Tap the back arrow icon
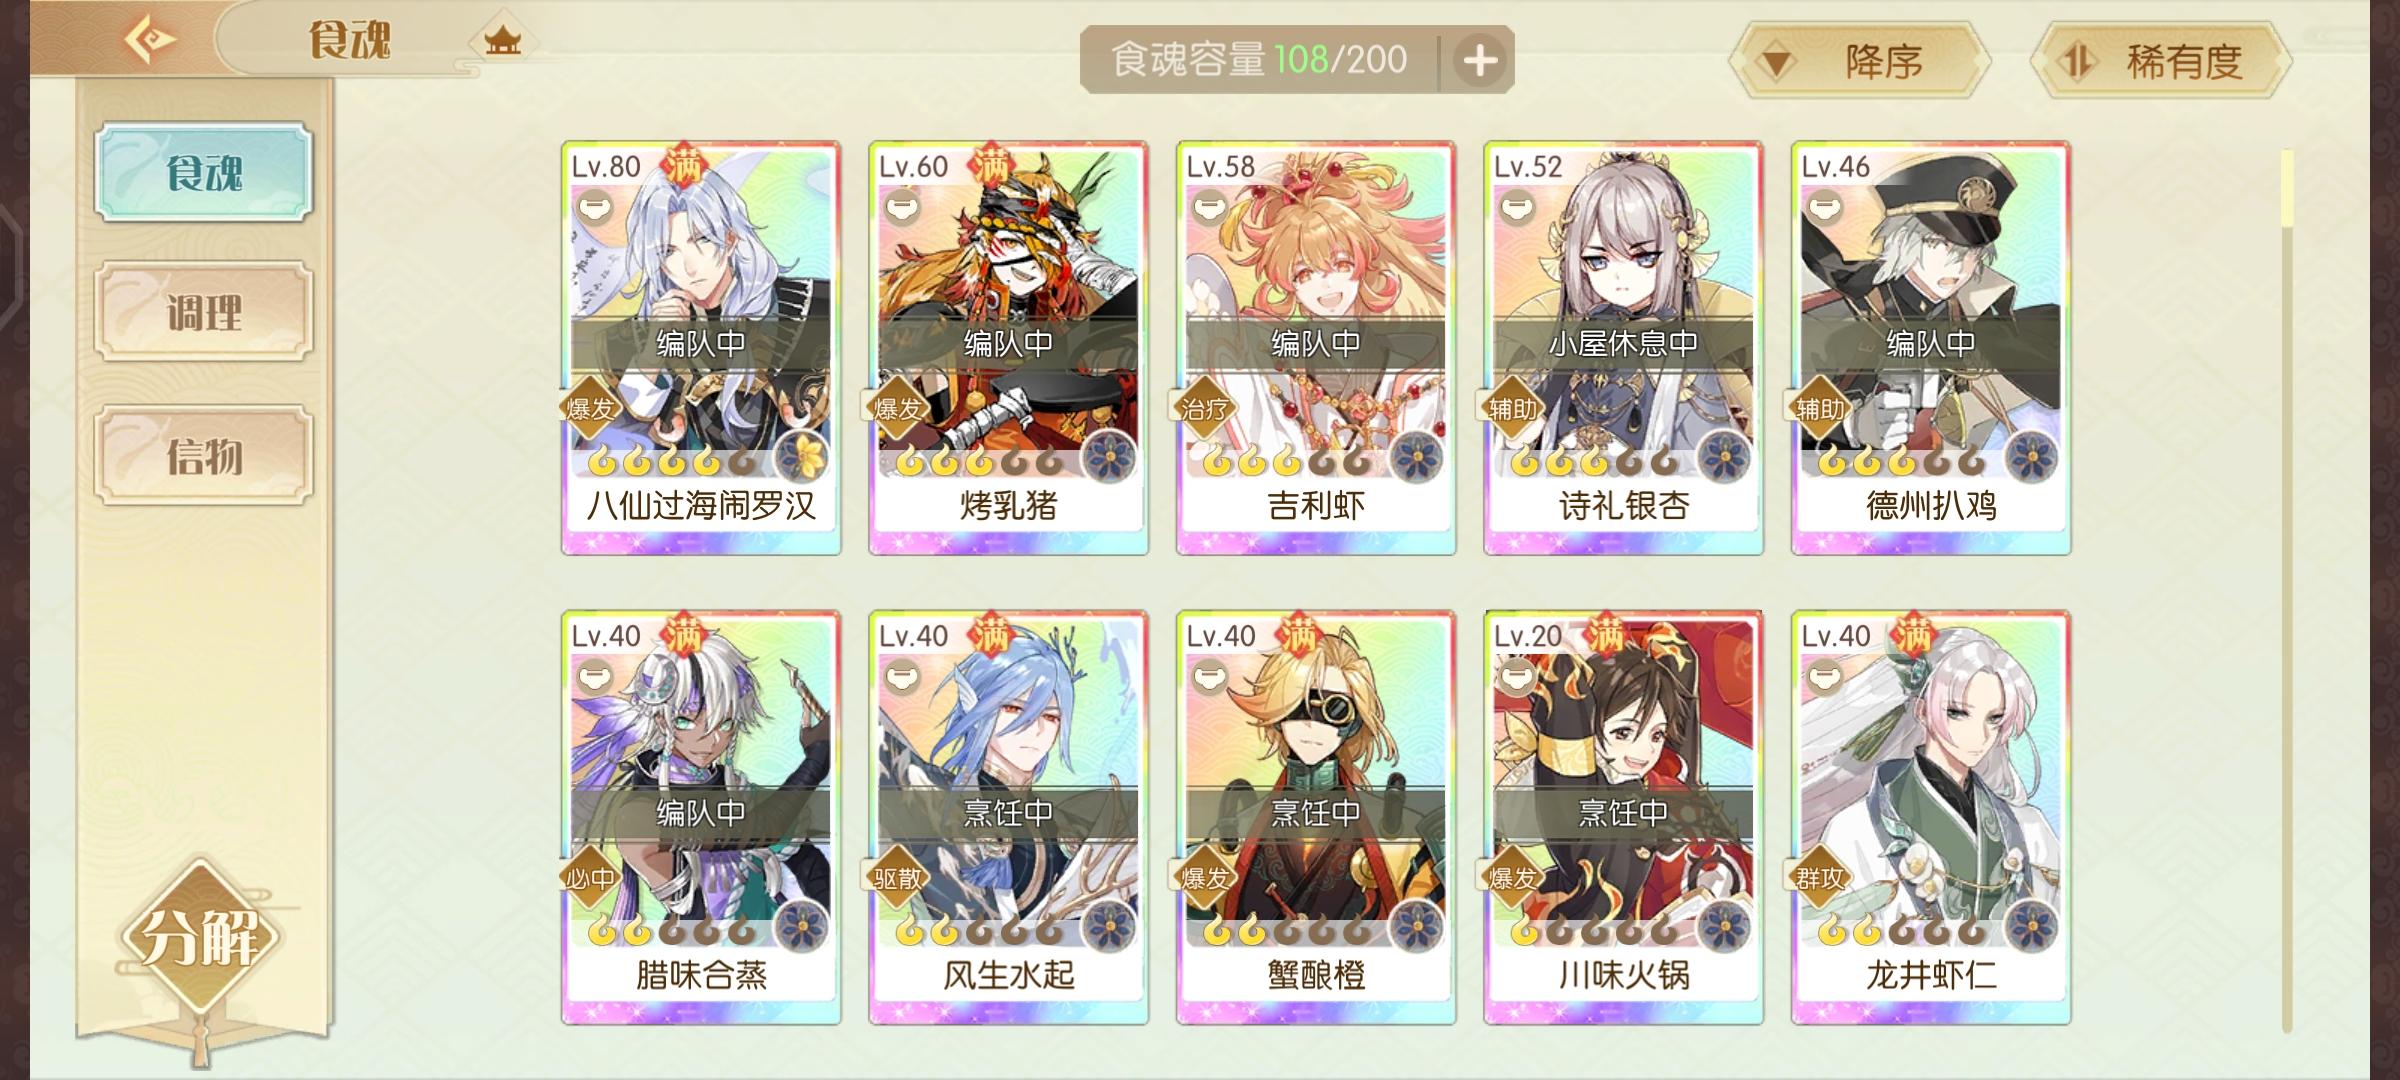2400x1080 pixels. pos(149,40)
